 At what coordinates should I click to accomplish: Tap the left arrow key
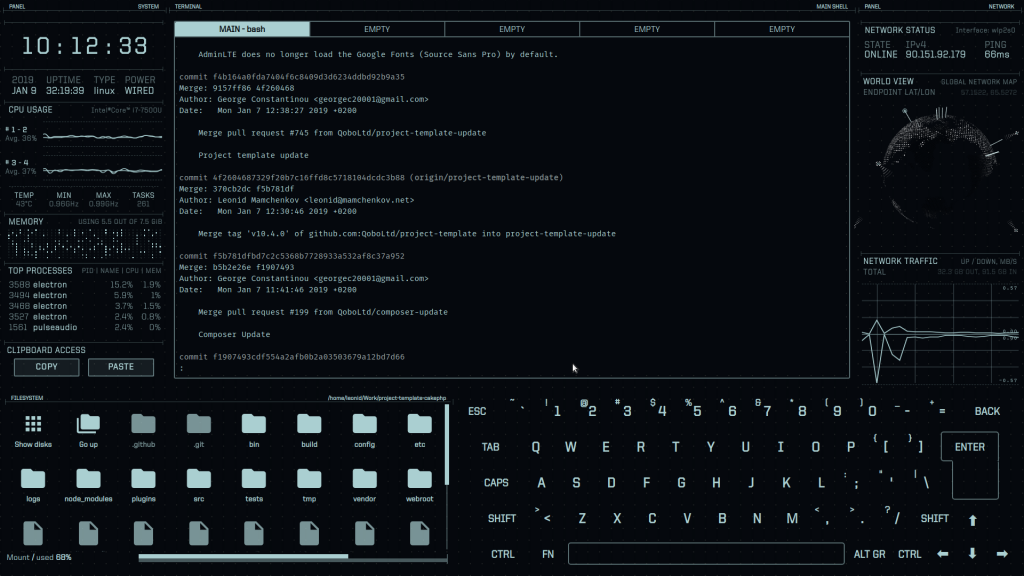point(942,554)
